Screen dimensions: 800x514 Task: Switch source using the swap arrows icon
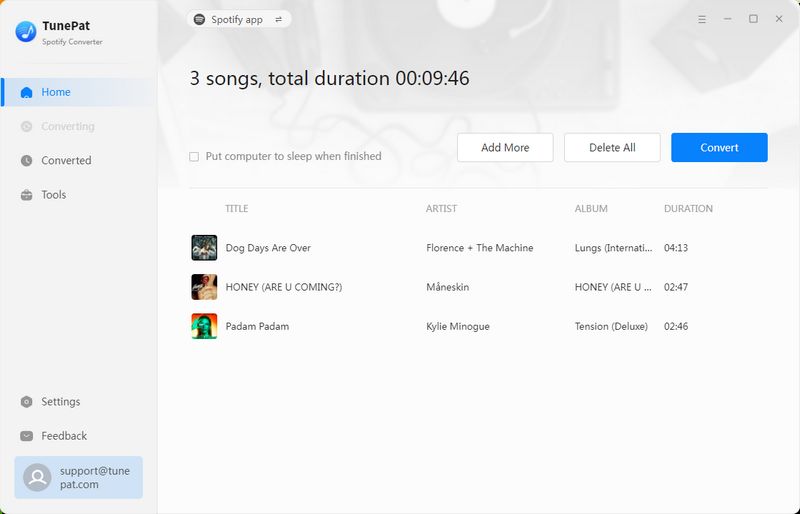[279, 19]
